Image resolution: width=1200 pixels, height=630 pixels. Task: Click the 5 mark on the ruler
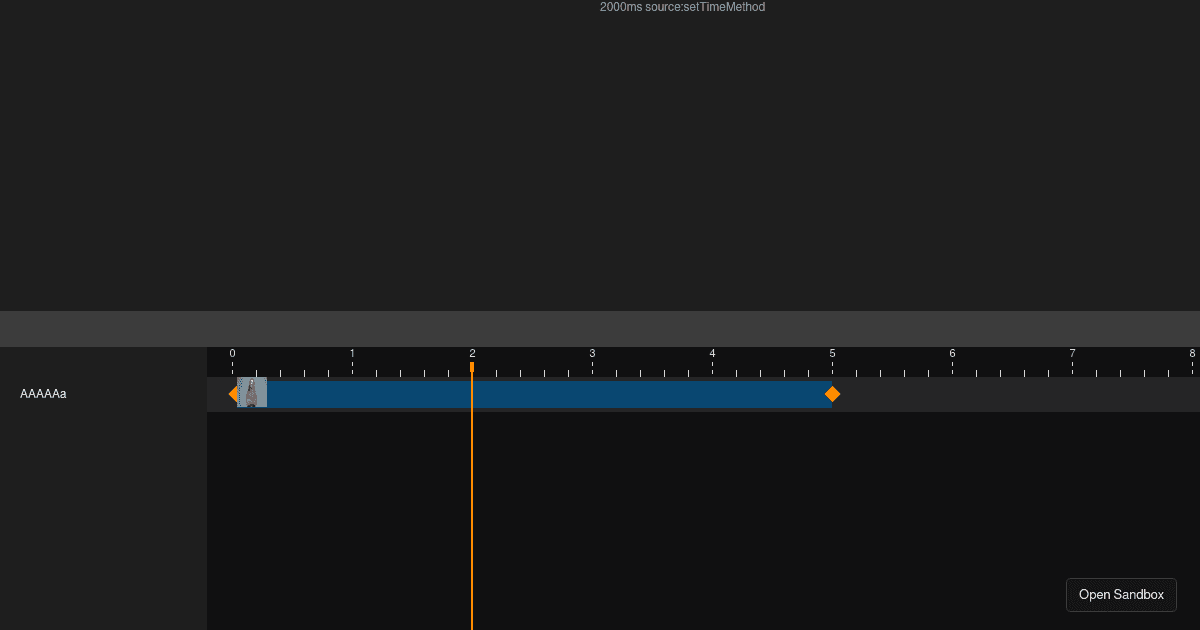click(x=832, y=353)
